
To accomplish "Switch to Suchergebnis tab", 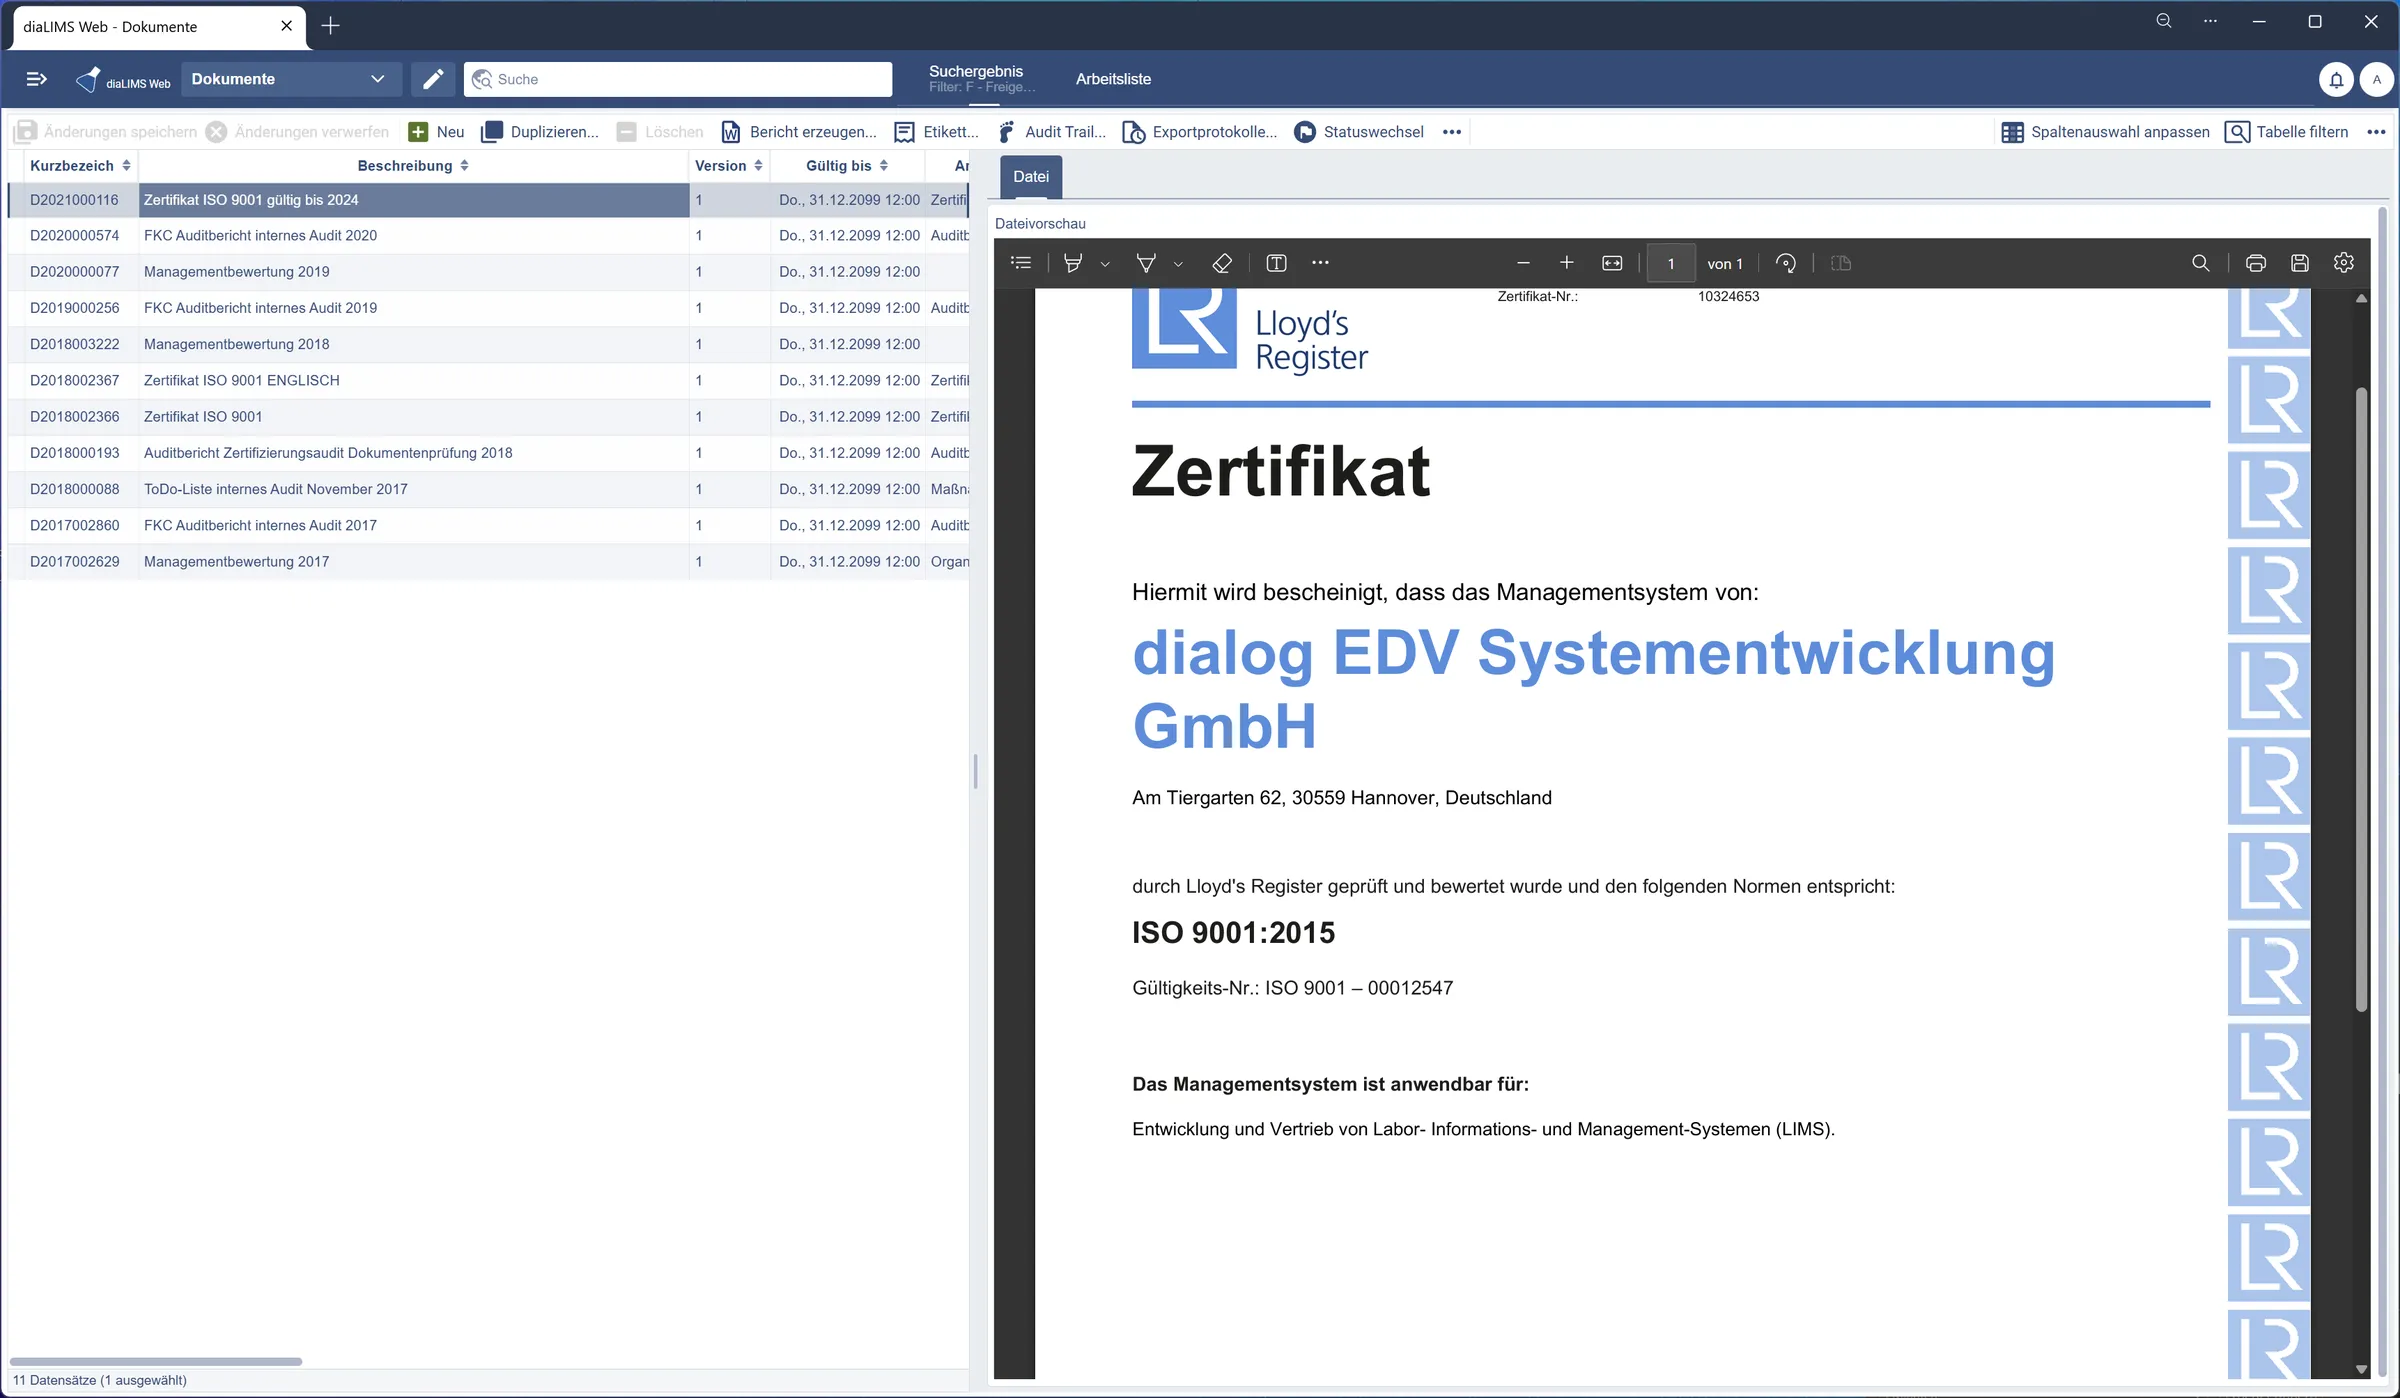I will tap(982, 79).
